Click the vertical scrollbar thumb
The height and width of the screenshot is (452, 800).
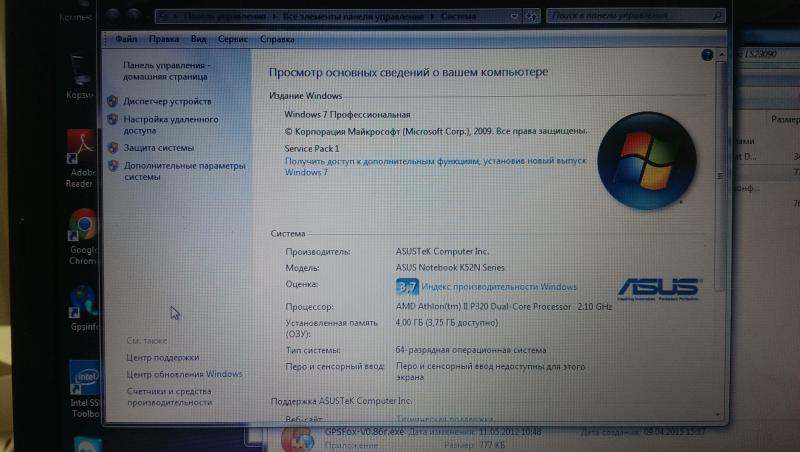click(721, 176)
